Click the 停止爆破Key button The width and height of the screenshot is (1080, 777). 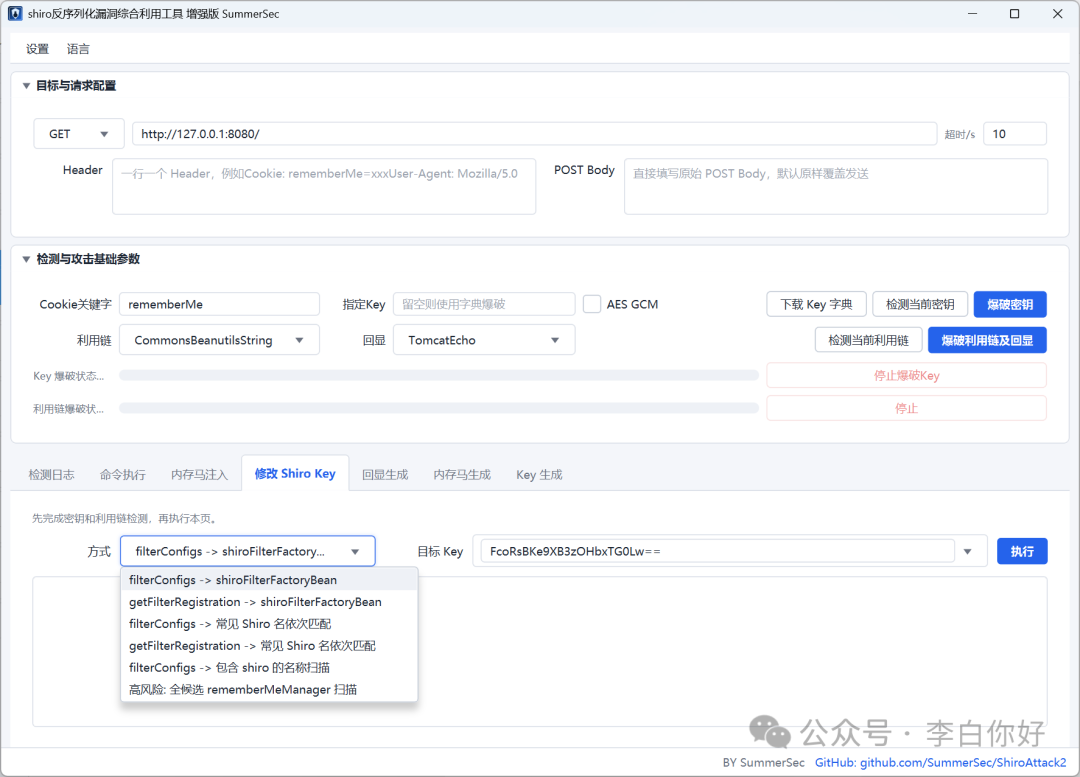pos(906,375)
